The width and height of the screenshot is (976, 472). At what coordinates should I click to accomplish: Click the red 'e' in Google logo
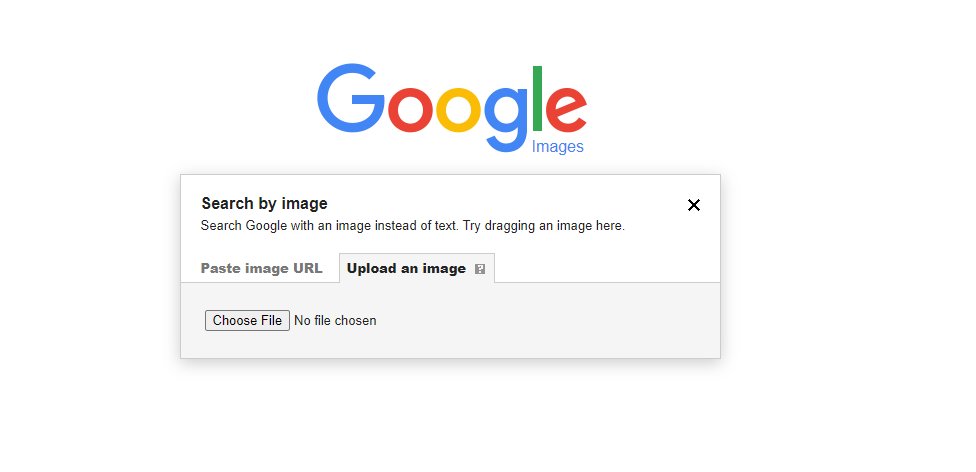coord(566,110)
